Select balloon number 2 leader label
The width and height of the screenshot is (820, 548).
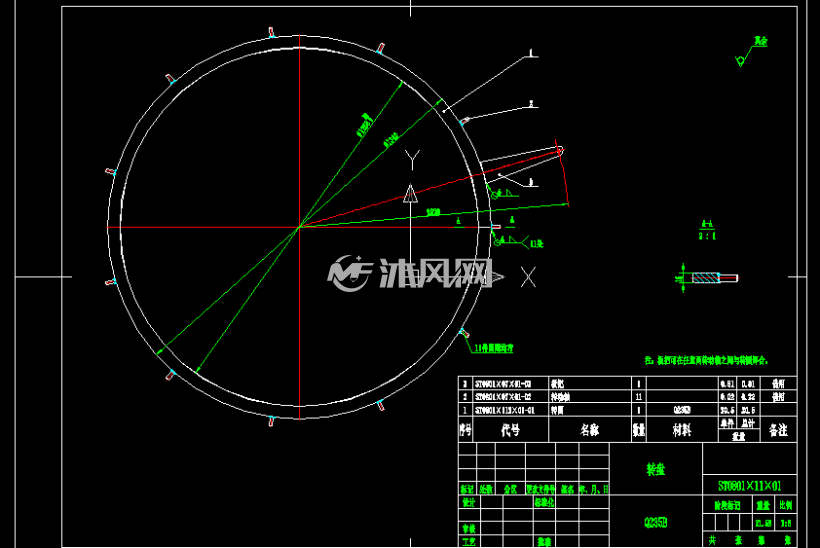[x=531, y=104]
